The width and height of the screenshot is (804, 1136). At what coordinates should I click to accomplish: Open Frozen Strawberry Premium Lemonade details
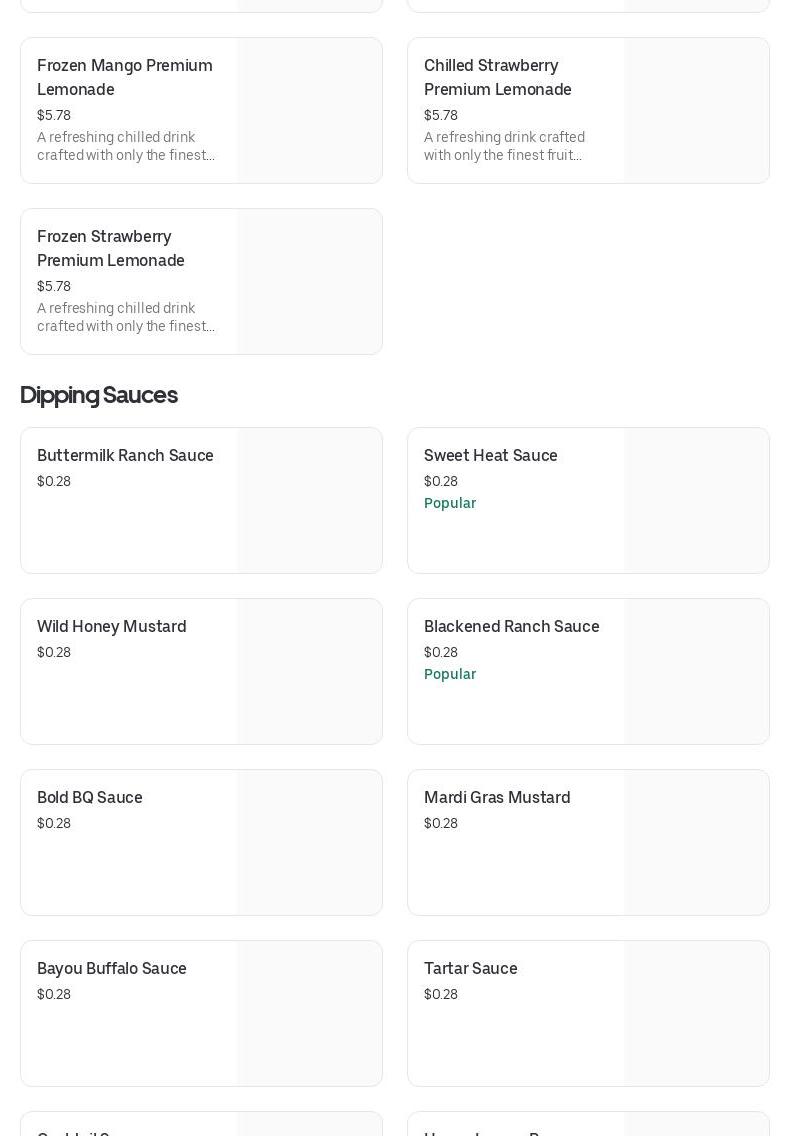pyautogui.click(x=111, y=248)
